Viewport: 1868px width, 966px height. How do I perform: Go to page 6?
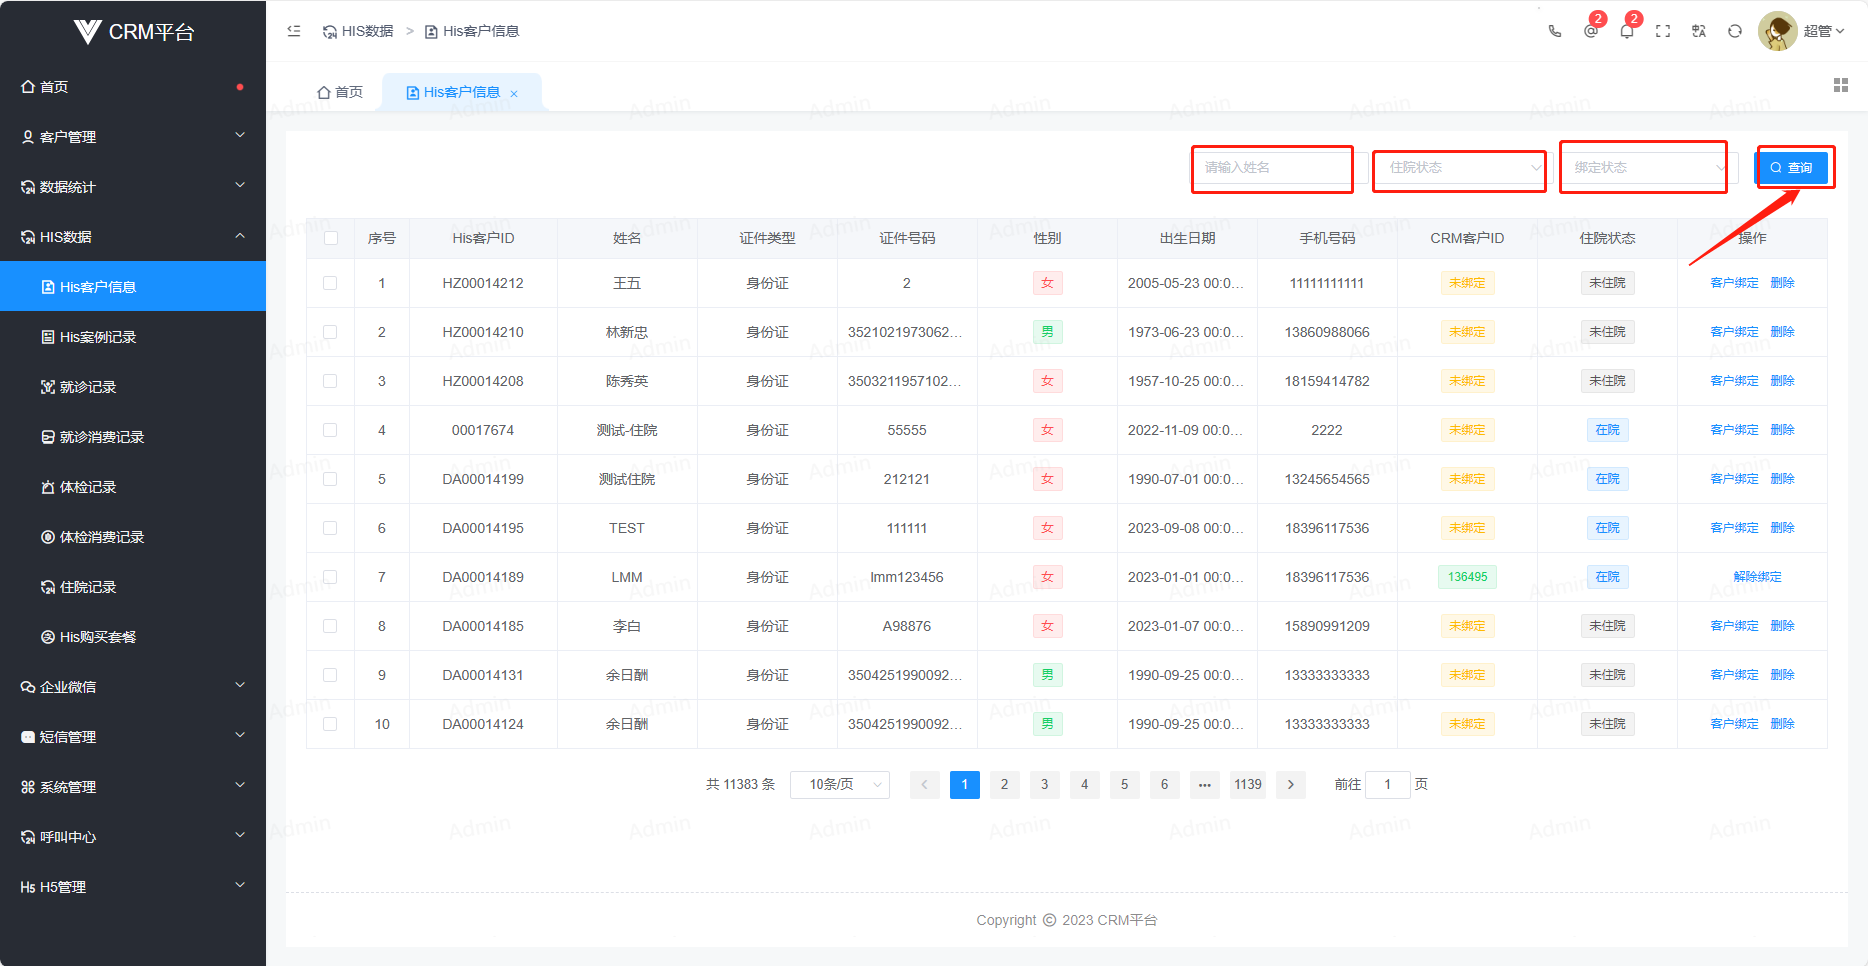(1165, 784)
